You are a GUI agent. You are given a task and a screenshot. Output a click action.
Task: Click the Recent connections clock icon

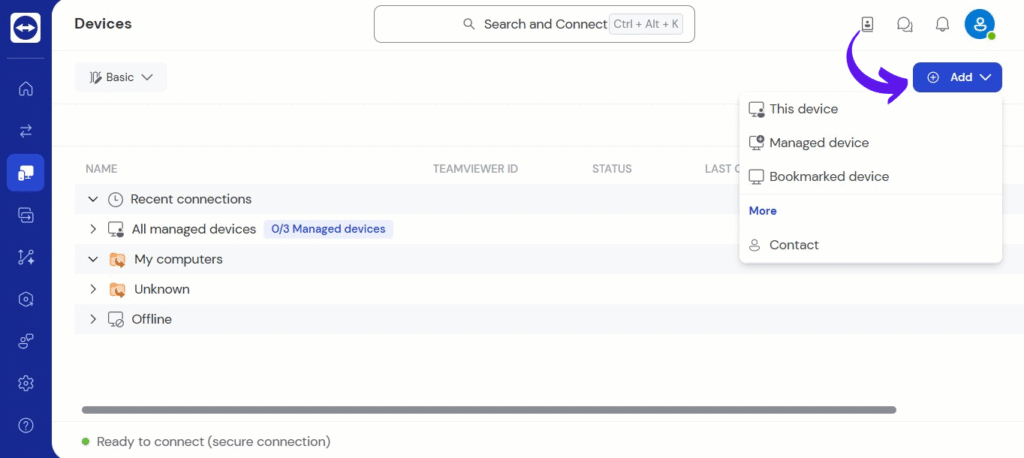(x=115, y=199)
